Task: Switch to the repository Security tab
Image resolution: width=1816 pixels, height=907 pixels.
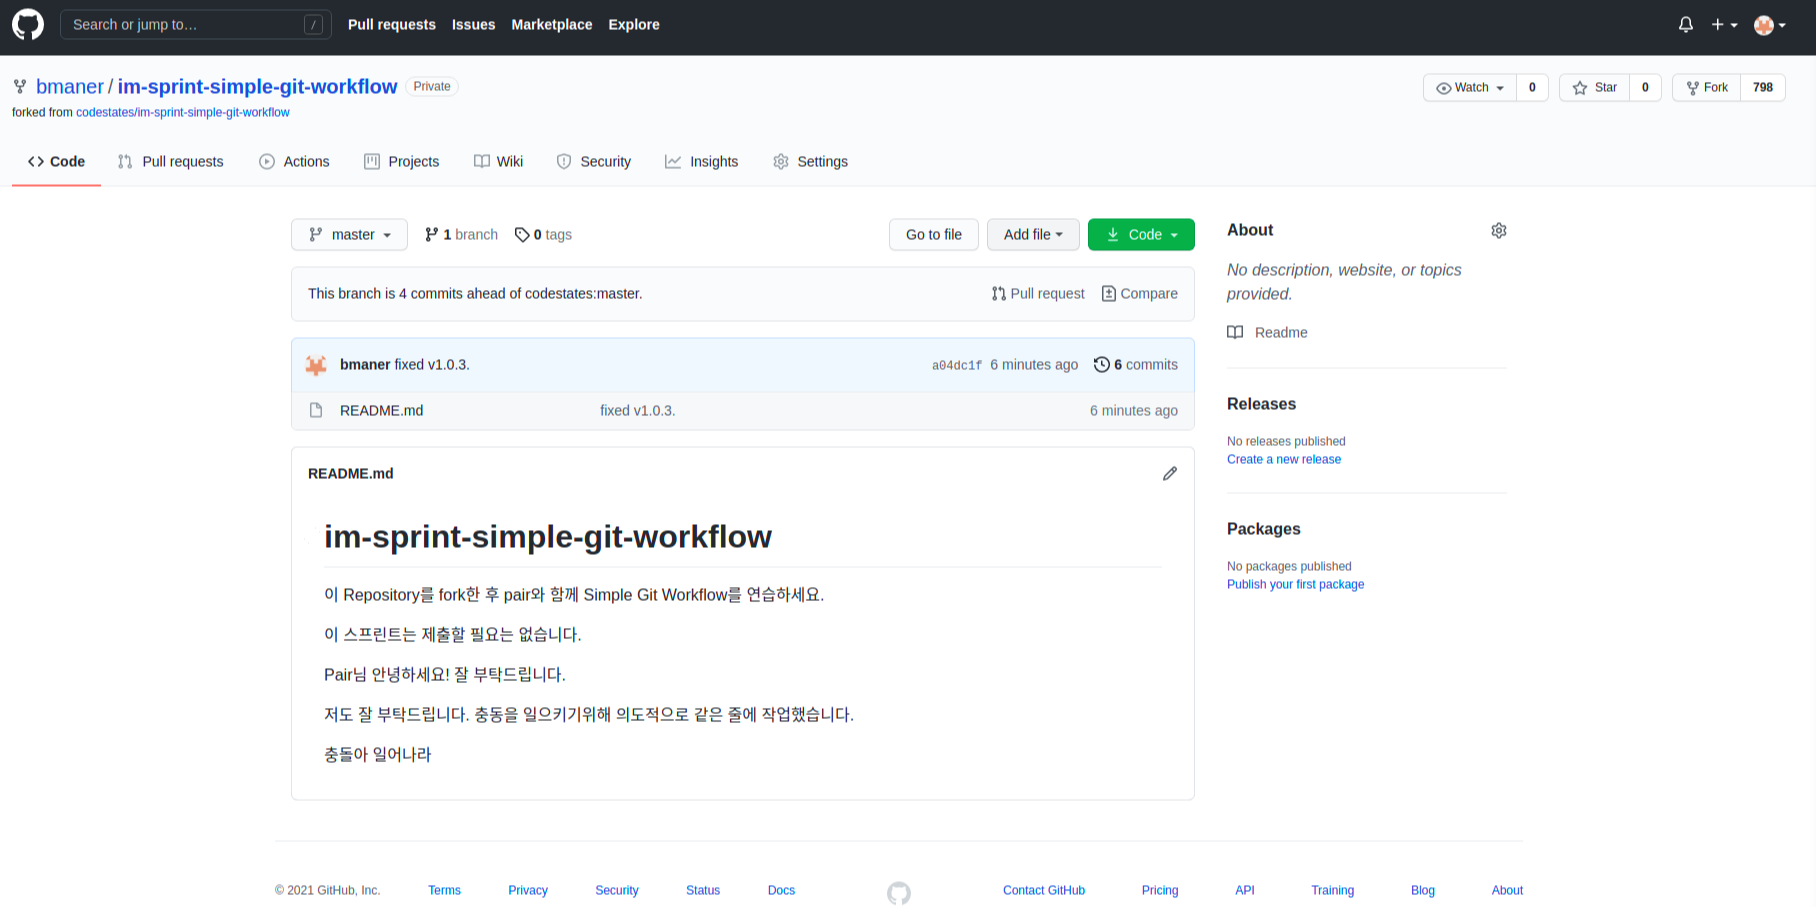Action: 594,161
